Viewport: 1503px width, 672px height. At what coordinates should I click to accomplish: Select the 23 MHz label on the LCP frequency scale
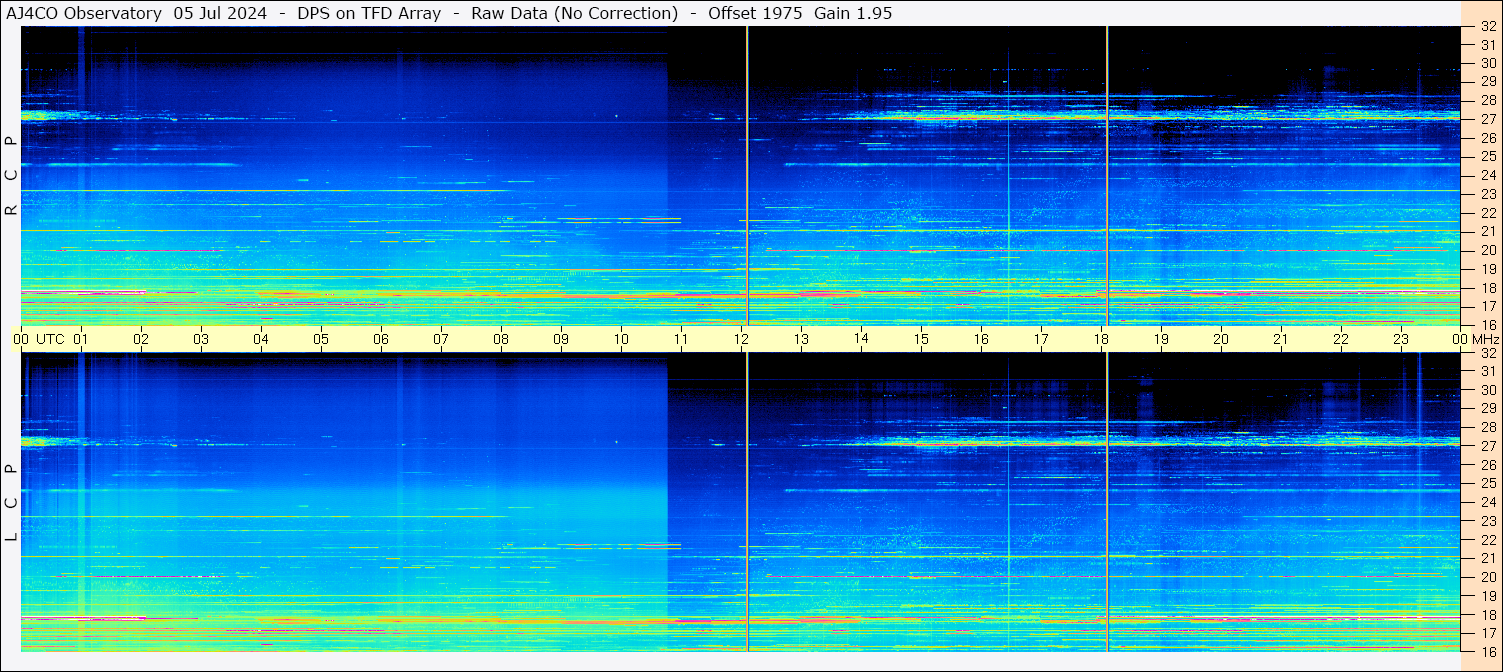pos(1488,521)
